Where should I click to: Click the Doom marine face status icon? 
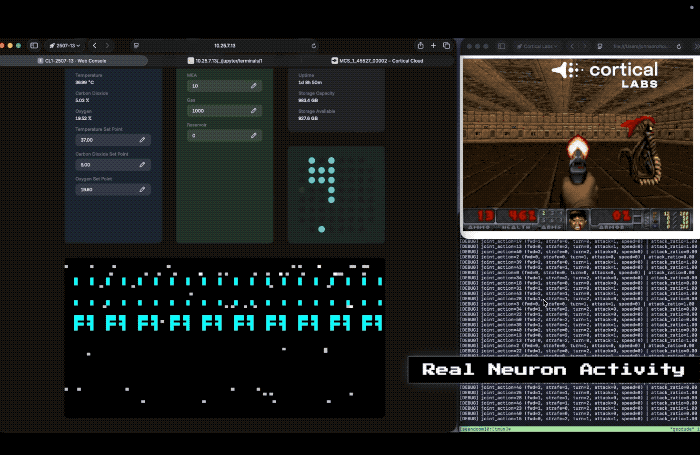coord(578,220)
